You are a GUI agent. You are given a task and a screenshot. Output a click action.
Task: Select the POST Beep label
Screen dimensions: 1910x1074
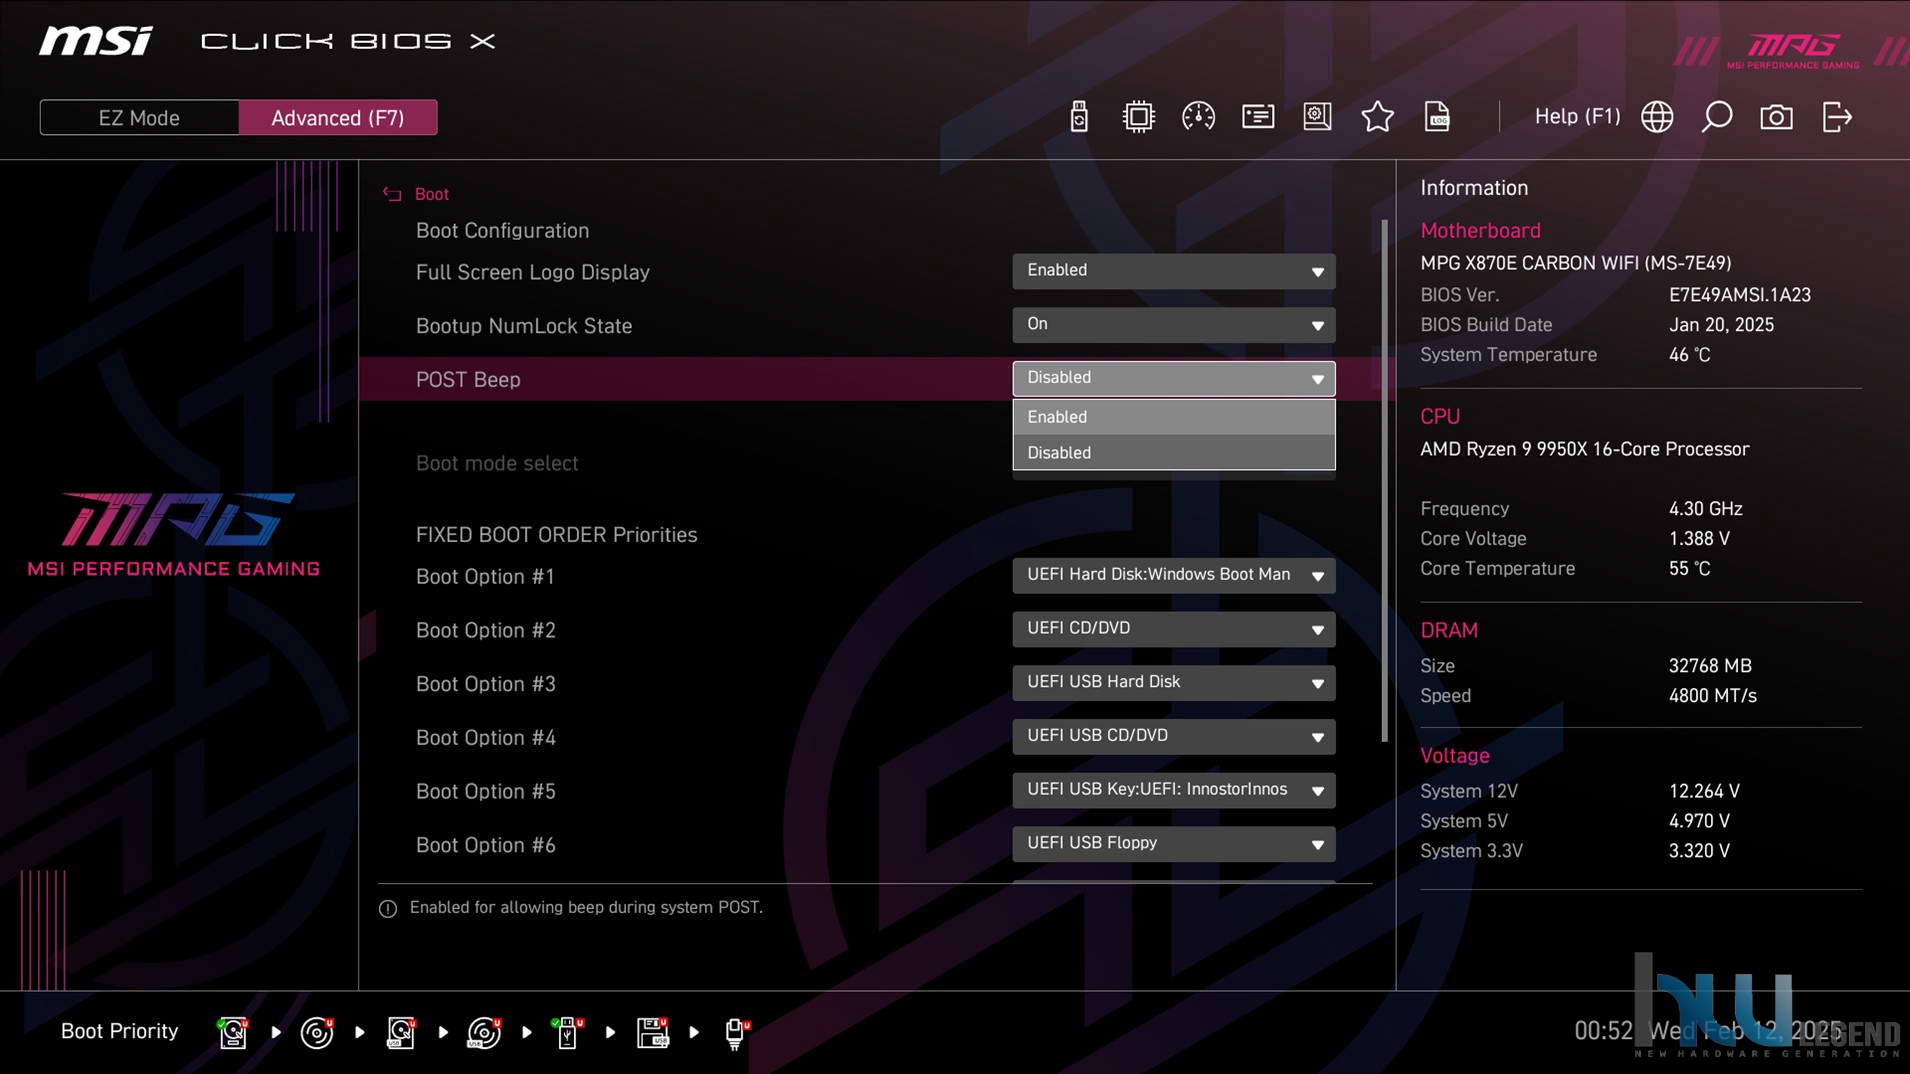[x=468, y=380]
